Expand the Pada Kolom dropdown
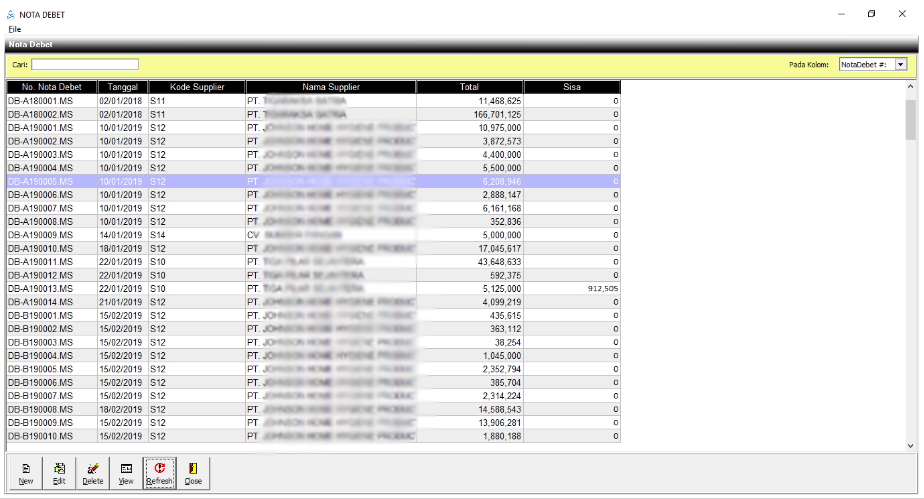 tap(900, 64)
